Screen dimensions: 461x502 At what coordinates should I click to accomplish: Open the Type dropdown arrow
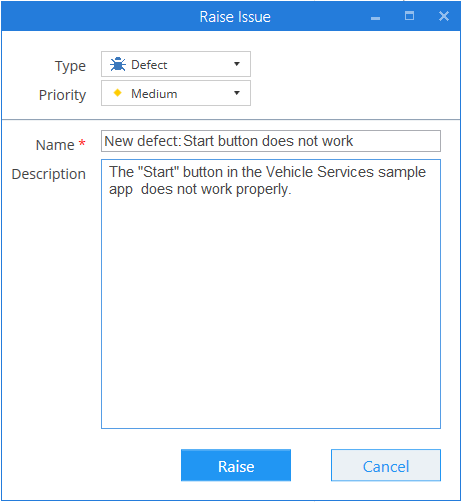(237, 64)
